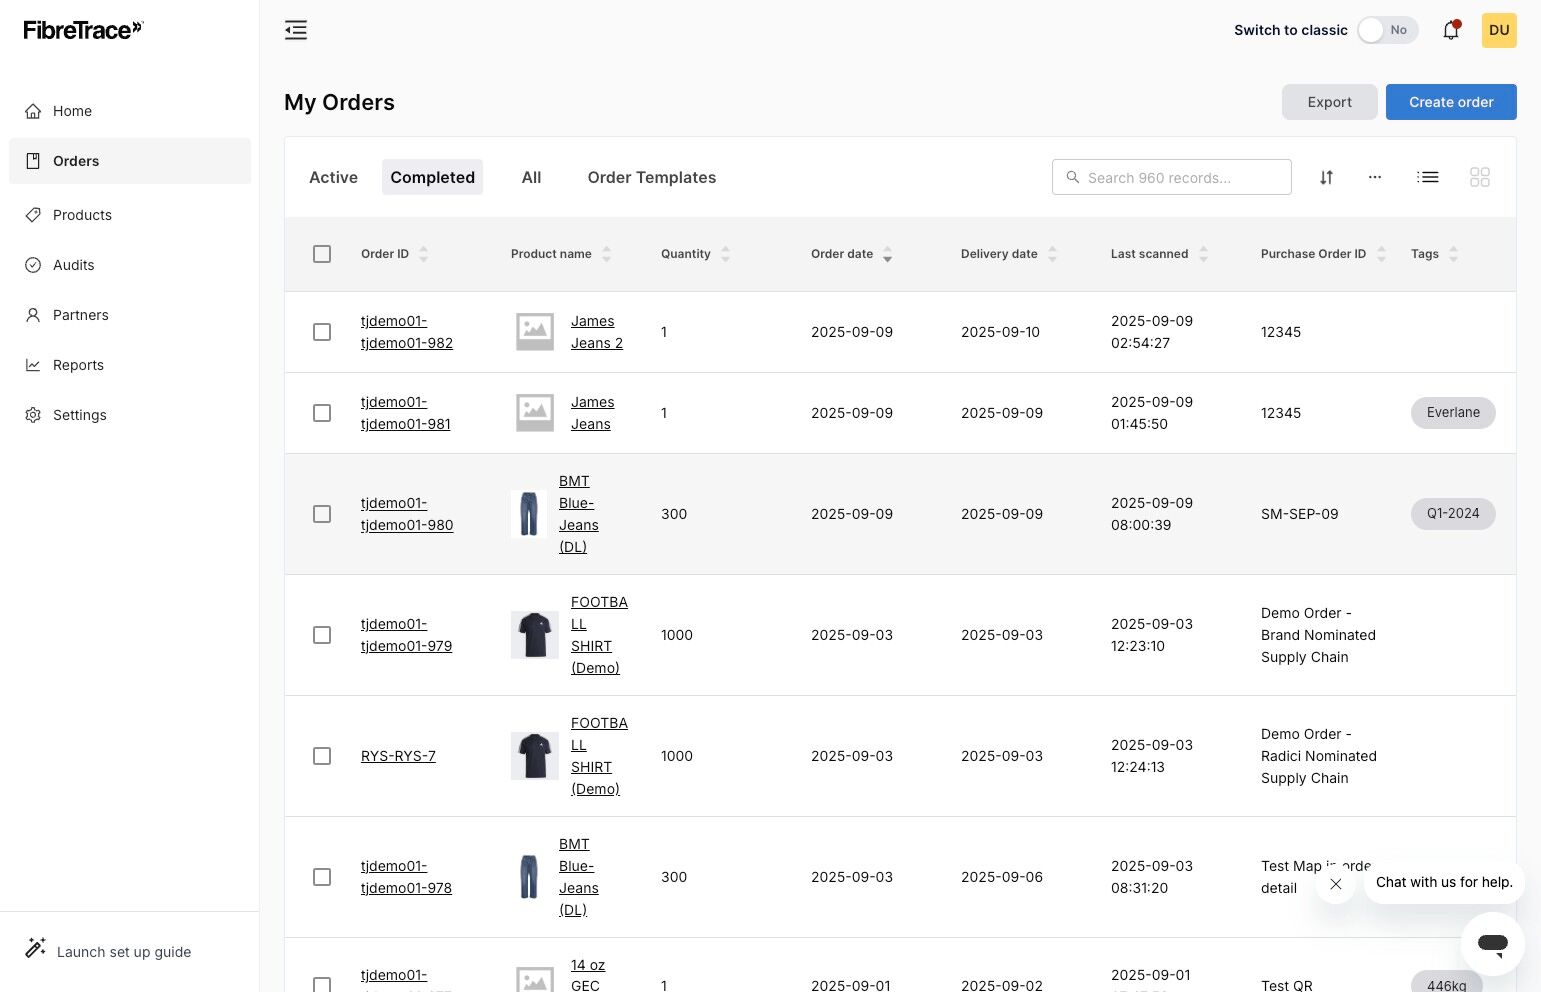Click the Export button
Image resolution: width=1541 pixels, height=992 pixels.
1330,102
